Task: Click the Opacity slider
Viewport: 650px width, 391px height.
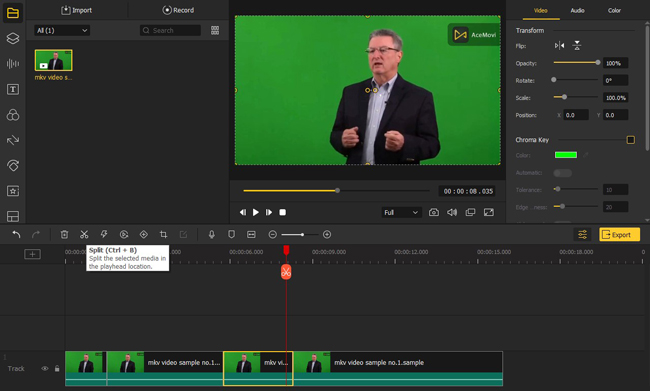Action: pos(577,63)
